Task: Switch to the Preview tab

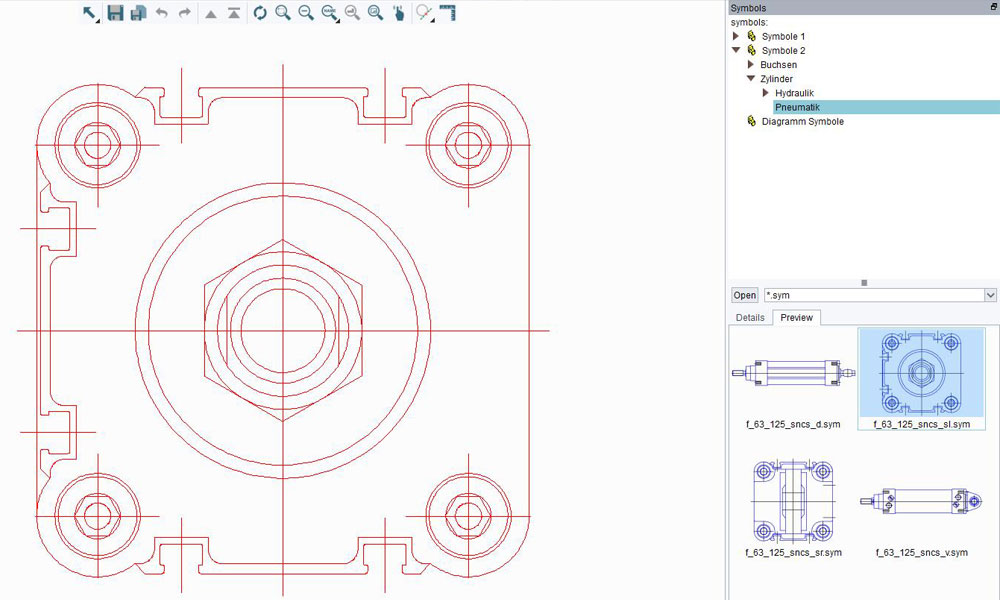Action: [796, 317]
